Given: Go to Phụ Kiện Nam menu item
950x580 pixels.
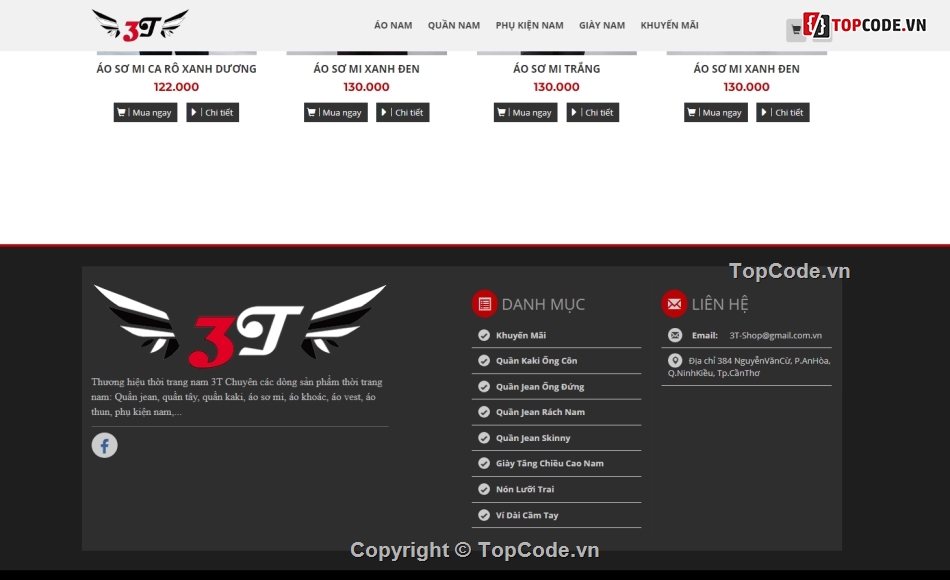Looking at the screenshot, I should click(x=529, y=26).
